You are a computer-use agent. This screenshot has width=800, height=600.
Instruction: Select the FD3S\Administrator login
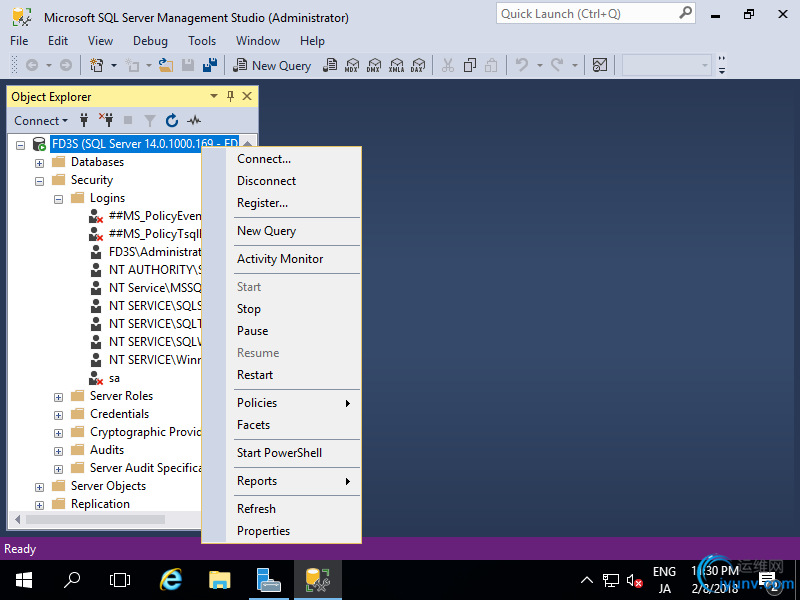tap(155, 252)
